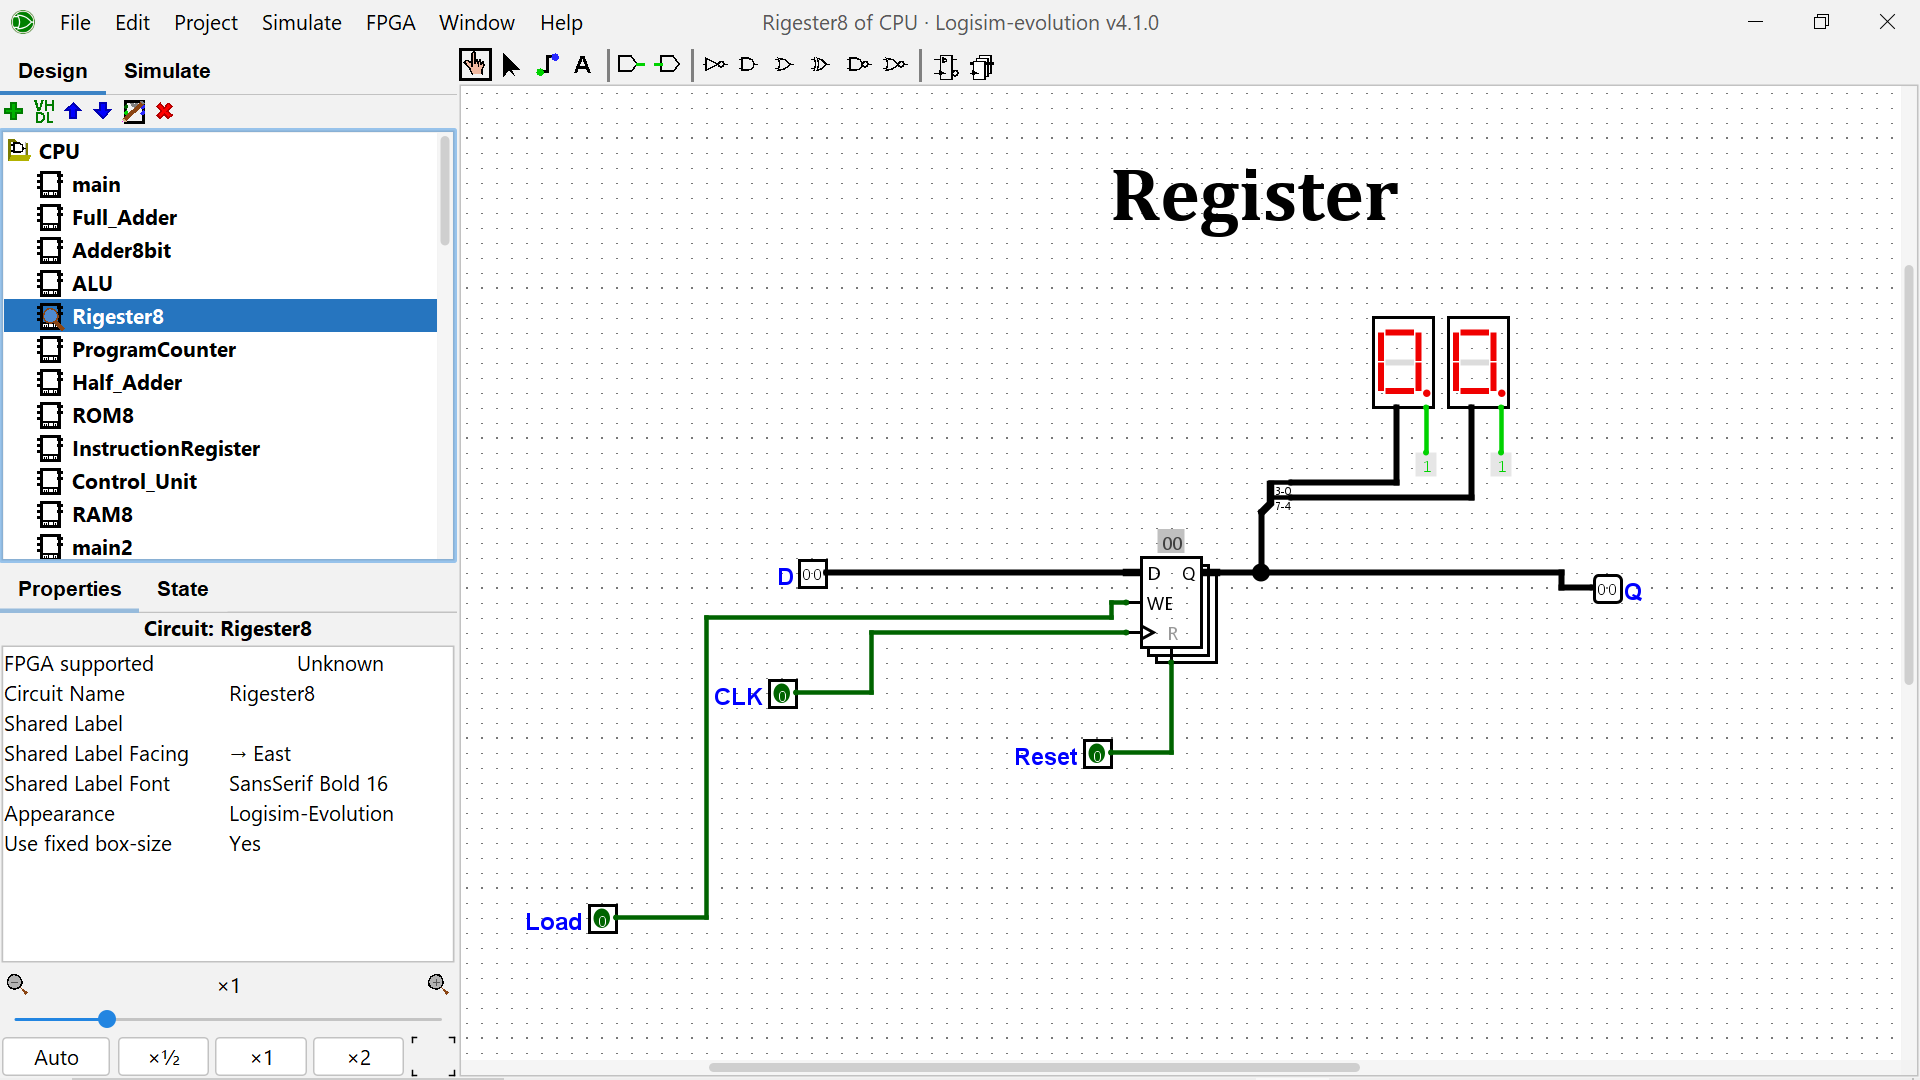Toggle the Load input pin
This screenshot has height=1080, width=1920.
(x=603, y=919)
